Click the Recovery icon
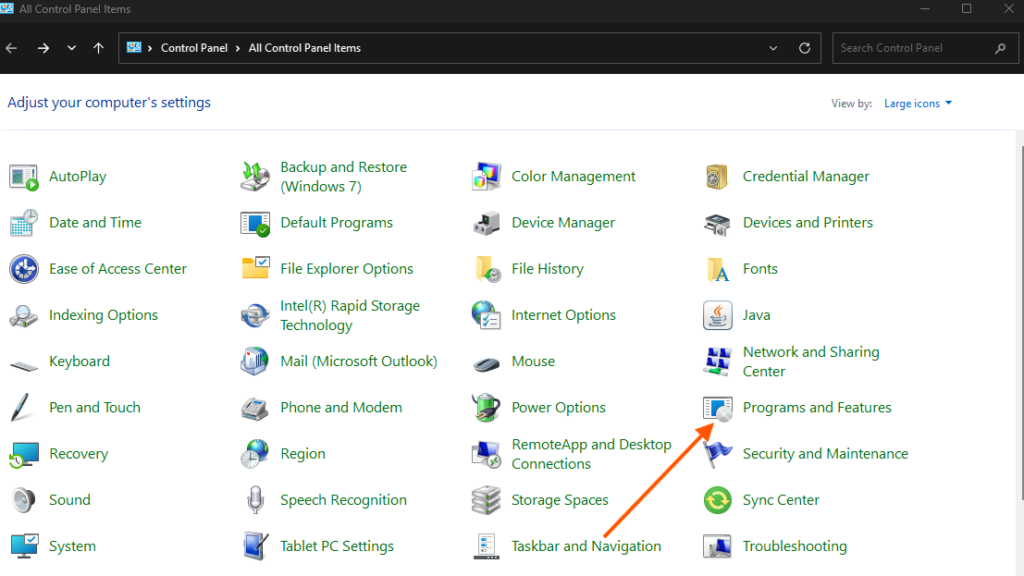Viewport: 1024px width, 576px height. (24, 455)
